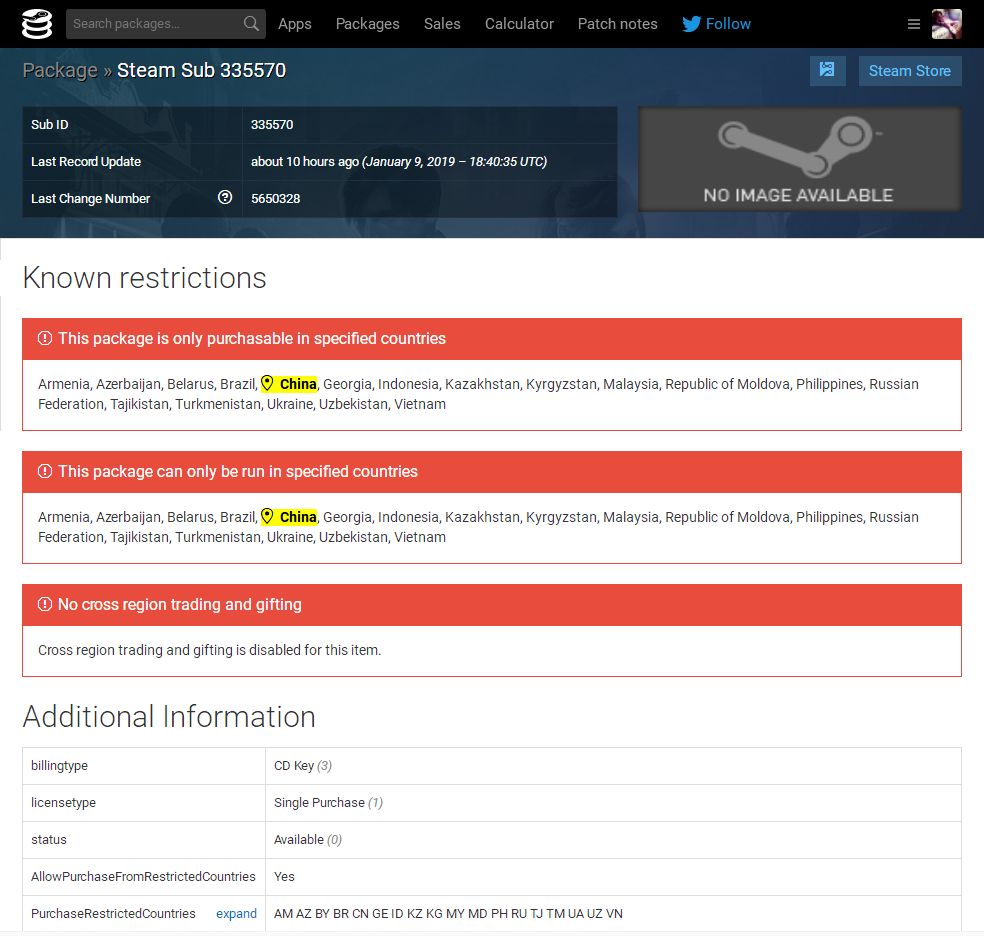The width and height of the screenshot is (984, 936).
Task: Open the Steam Store button
Action: tap(910, 70)
